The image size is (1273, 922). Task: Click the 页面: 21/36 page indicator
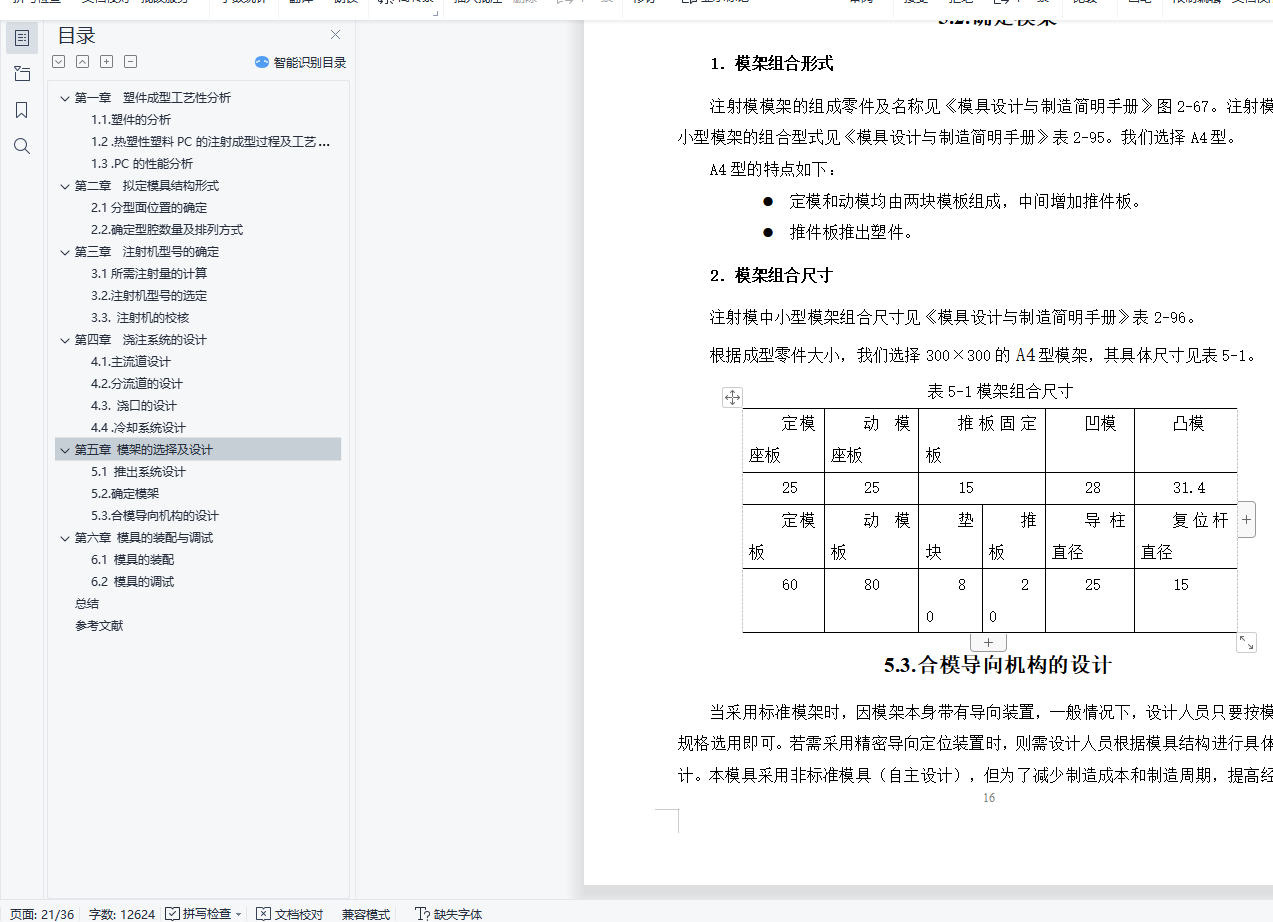(x=42, y=914)
